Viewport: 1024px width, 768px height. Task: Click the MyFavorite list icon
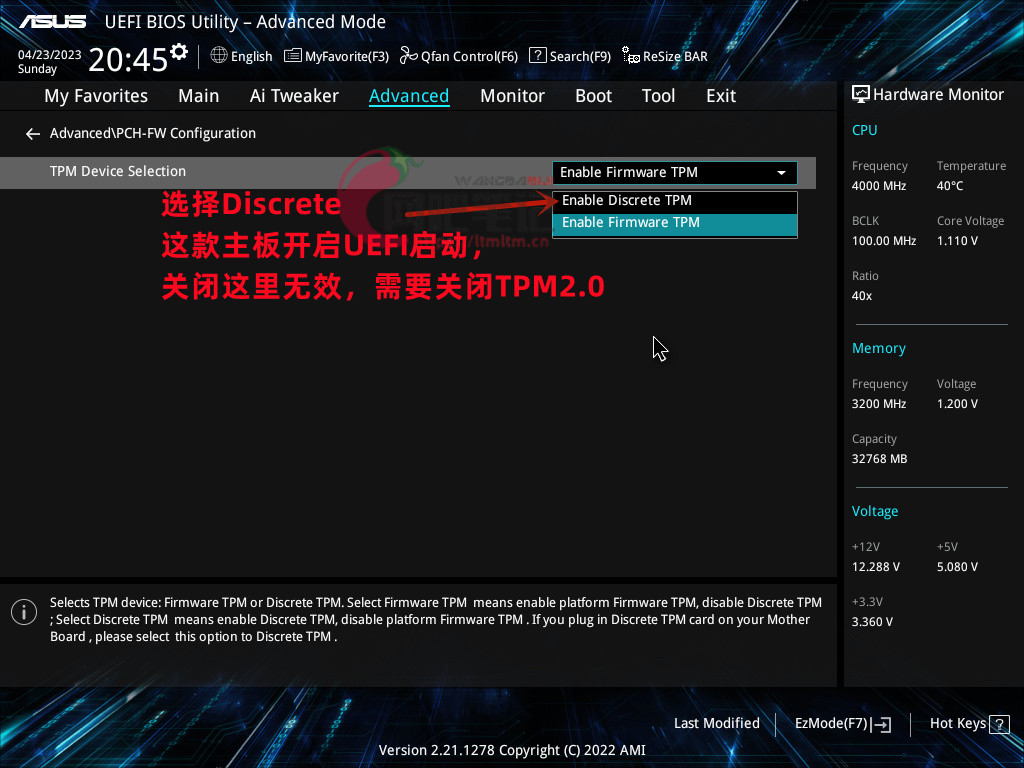(293, 56)
